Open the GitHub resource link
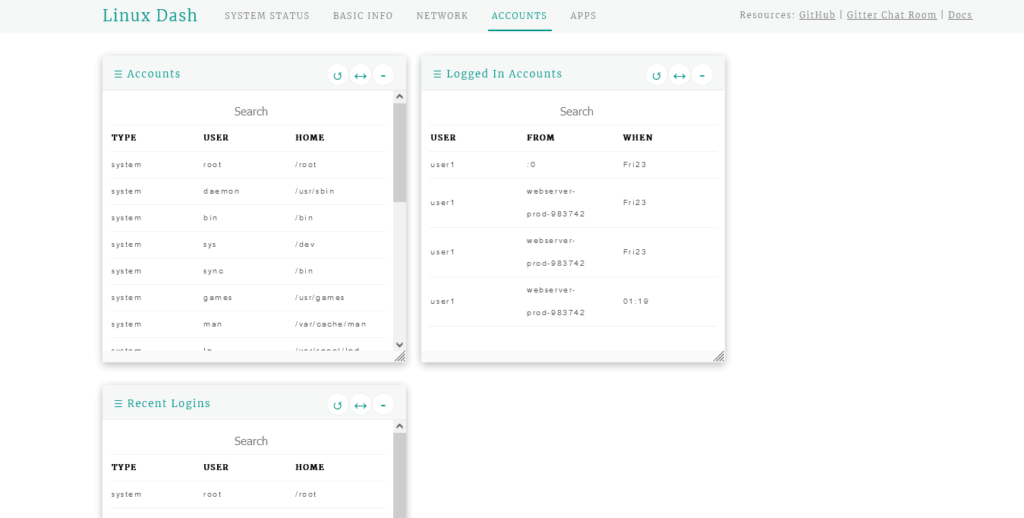This screenshot has width=1024, height=518. [817, 15]
